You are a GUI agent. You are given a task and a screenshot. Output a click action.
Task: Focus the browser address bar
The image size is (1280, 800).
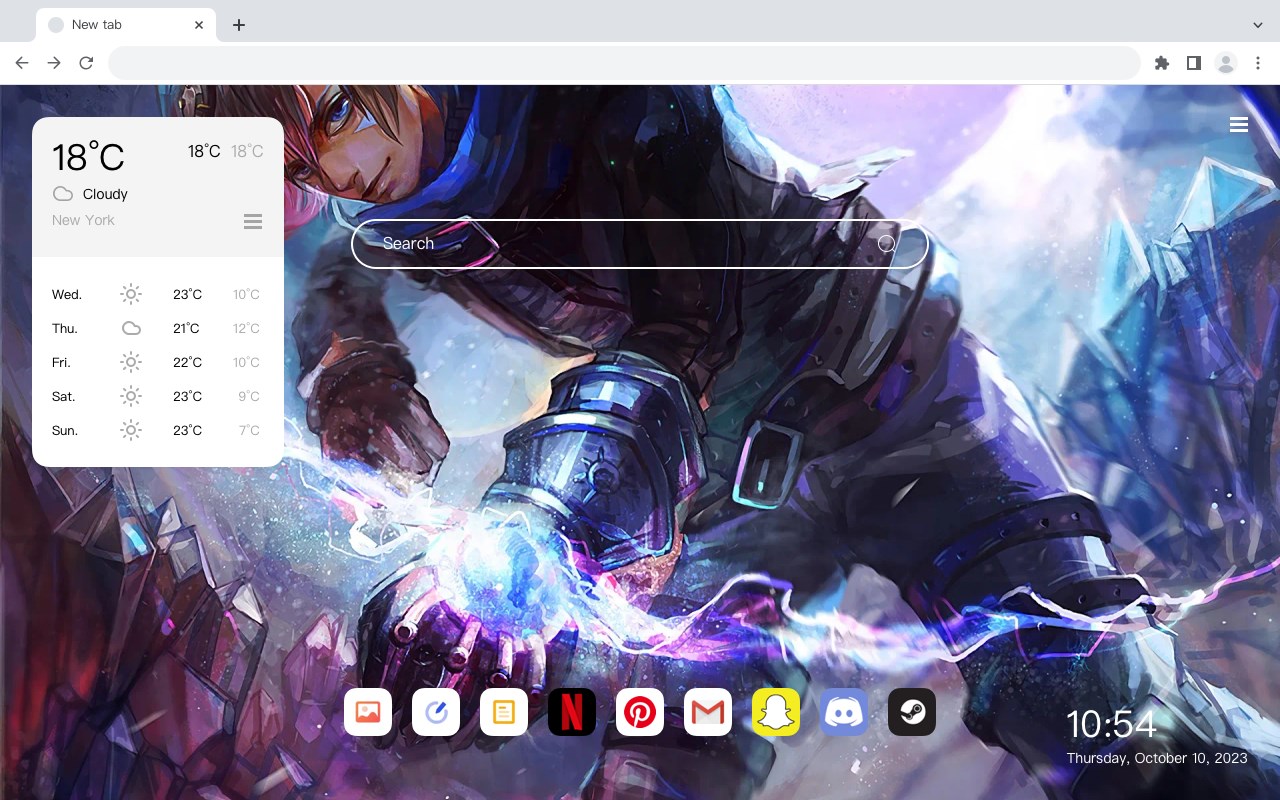624,63
